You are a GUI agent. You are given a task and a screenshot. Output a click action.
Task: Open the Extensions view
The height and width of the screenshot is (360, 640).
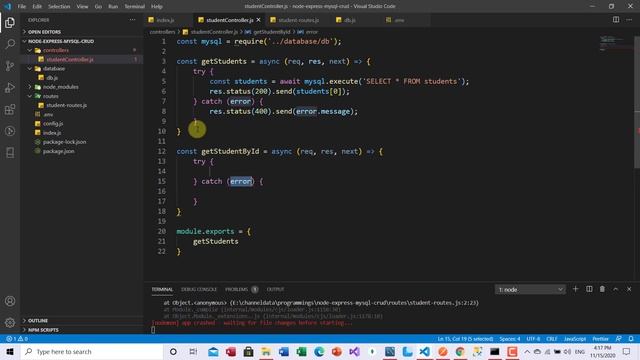[x=10, y=109]
